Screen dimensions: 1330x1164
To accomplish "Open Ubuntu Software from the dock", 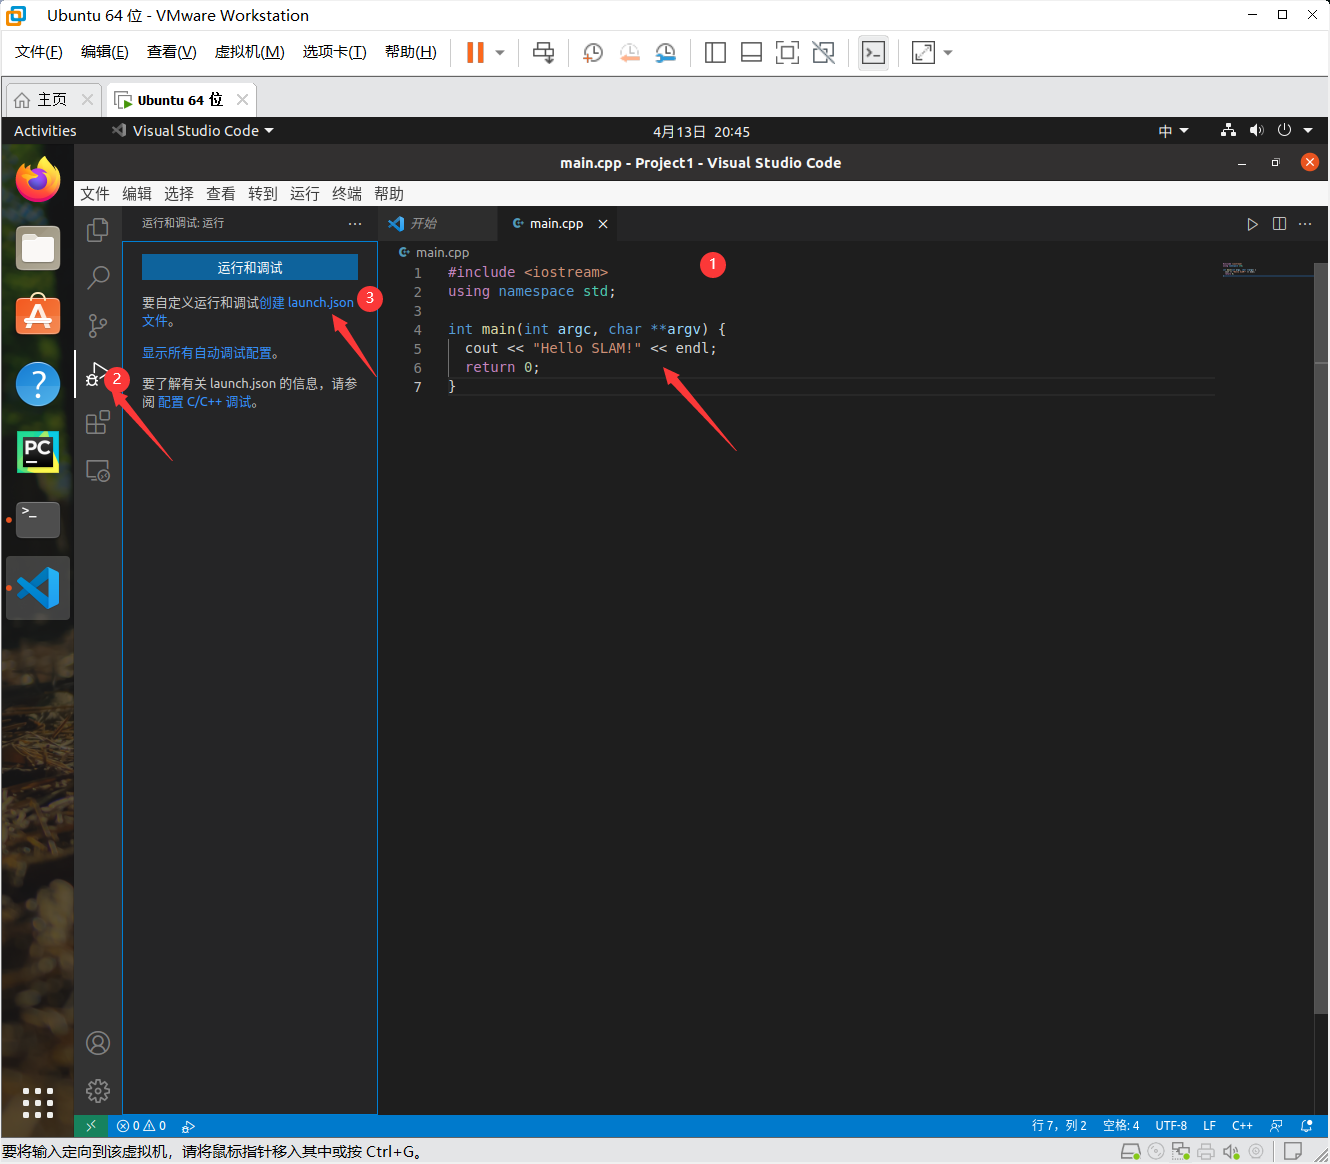I will (38, 315).
